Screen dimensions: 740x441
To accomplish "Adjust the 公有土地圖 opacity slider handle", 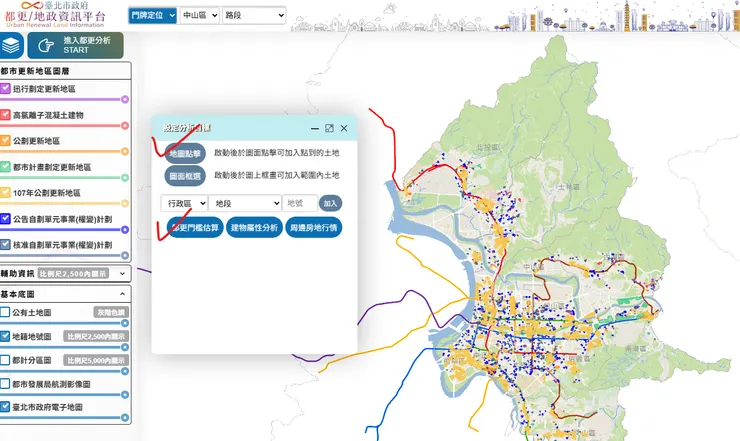I will pos(125,323).
